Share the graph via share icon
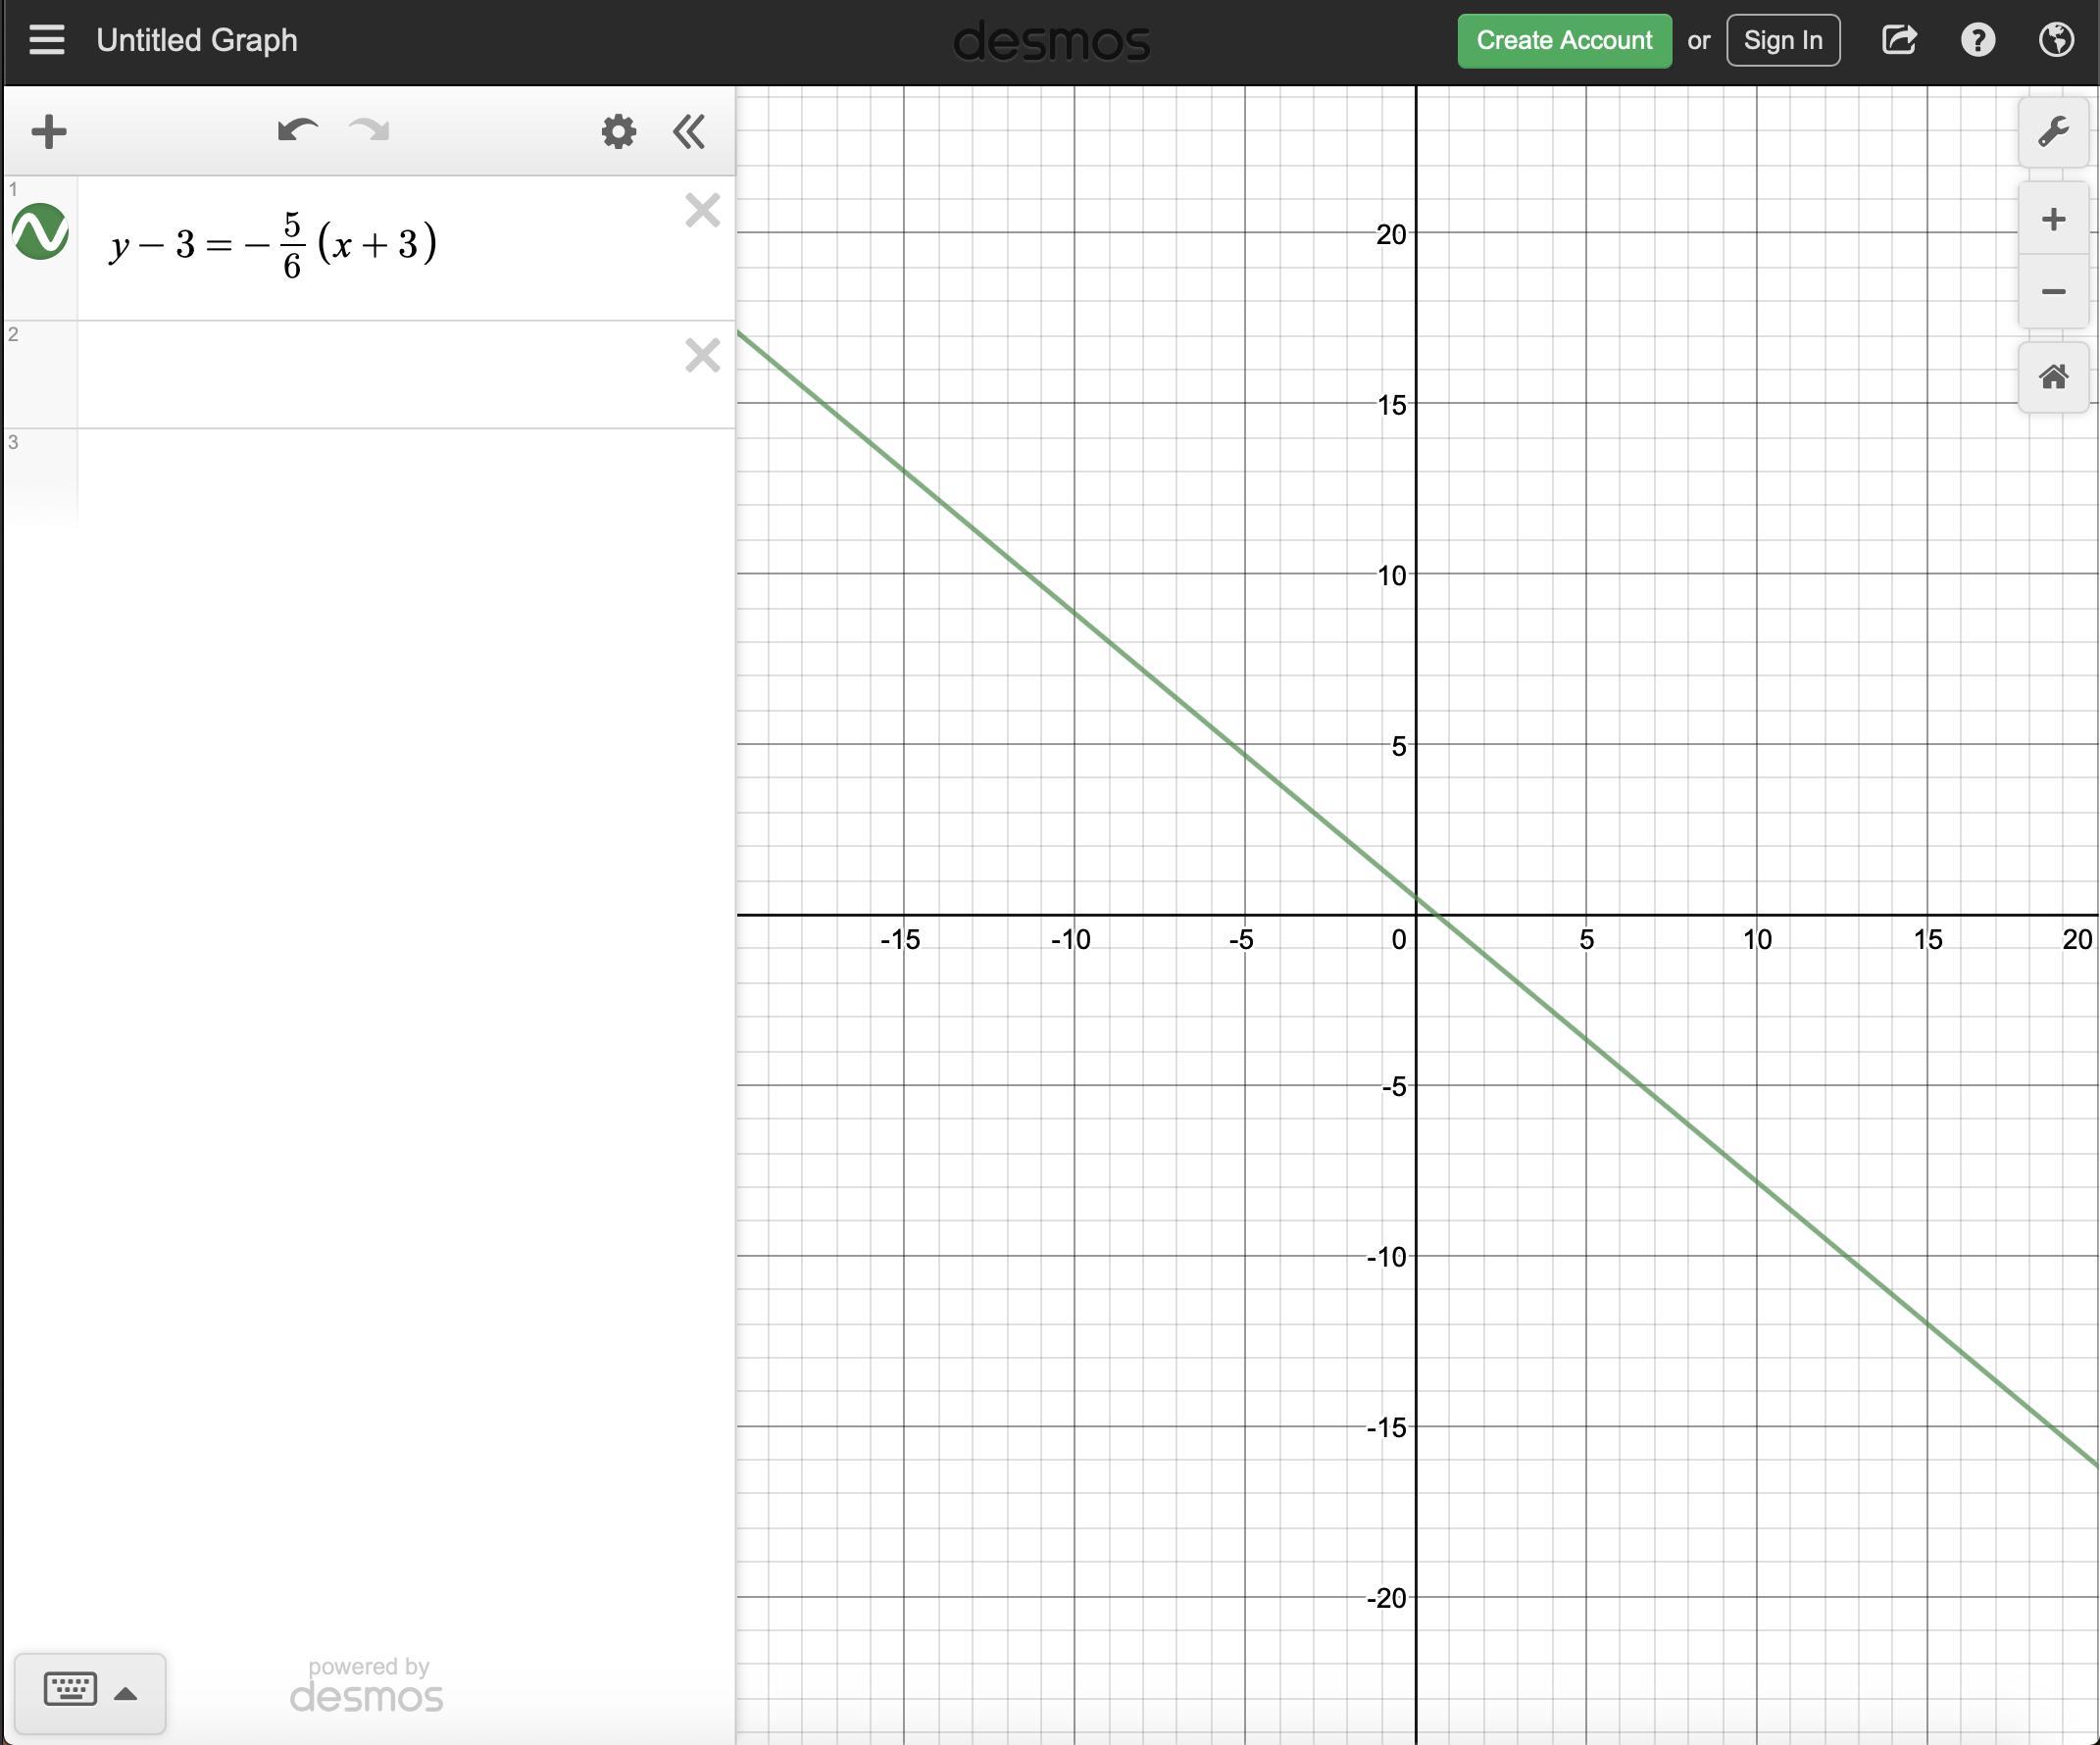This screenshot has width=2100, height=1745. pyautogui.click(x=1898, y=40)
